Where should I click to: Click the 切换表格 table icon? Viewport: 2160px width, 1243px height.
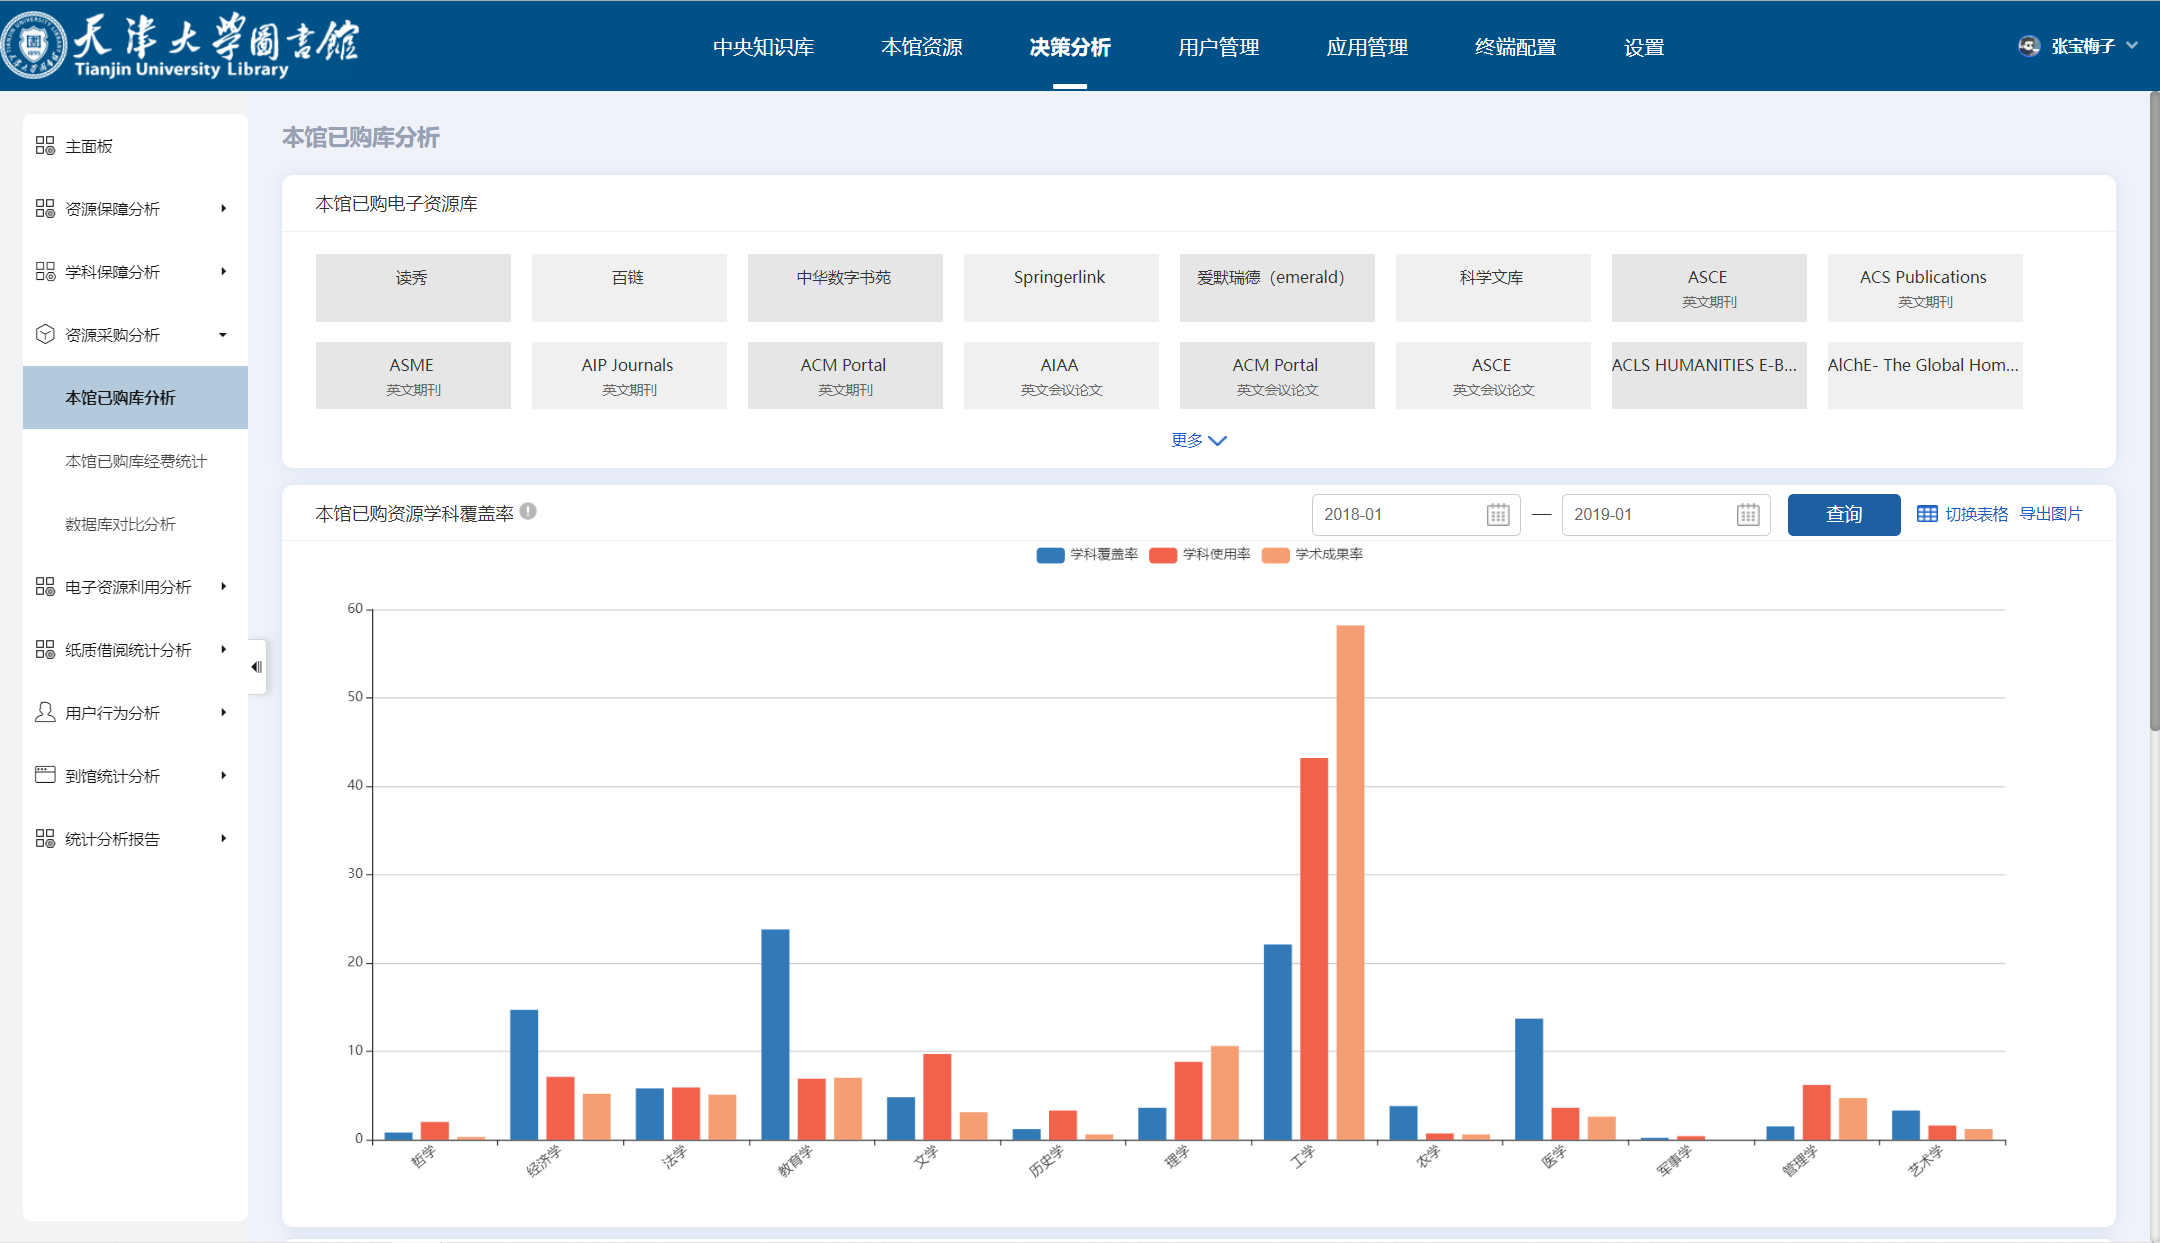pyautogui.click(x=1926, y=514)
